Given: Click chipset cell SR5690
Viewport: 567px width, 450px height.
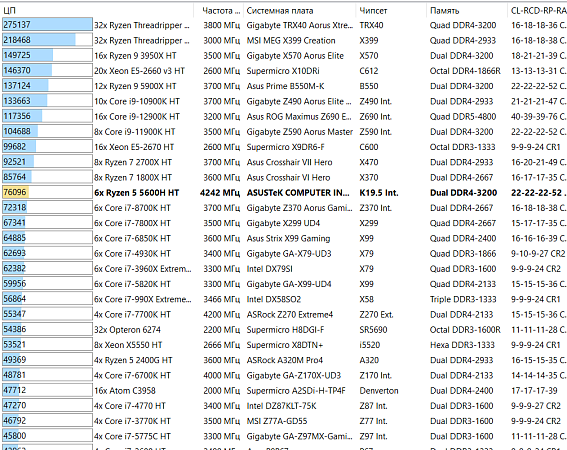Looking at the screenshot, I should (373, 330).
